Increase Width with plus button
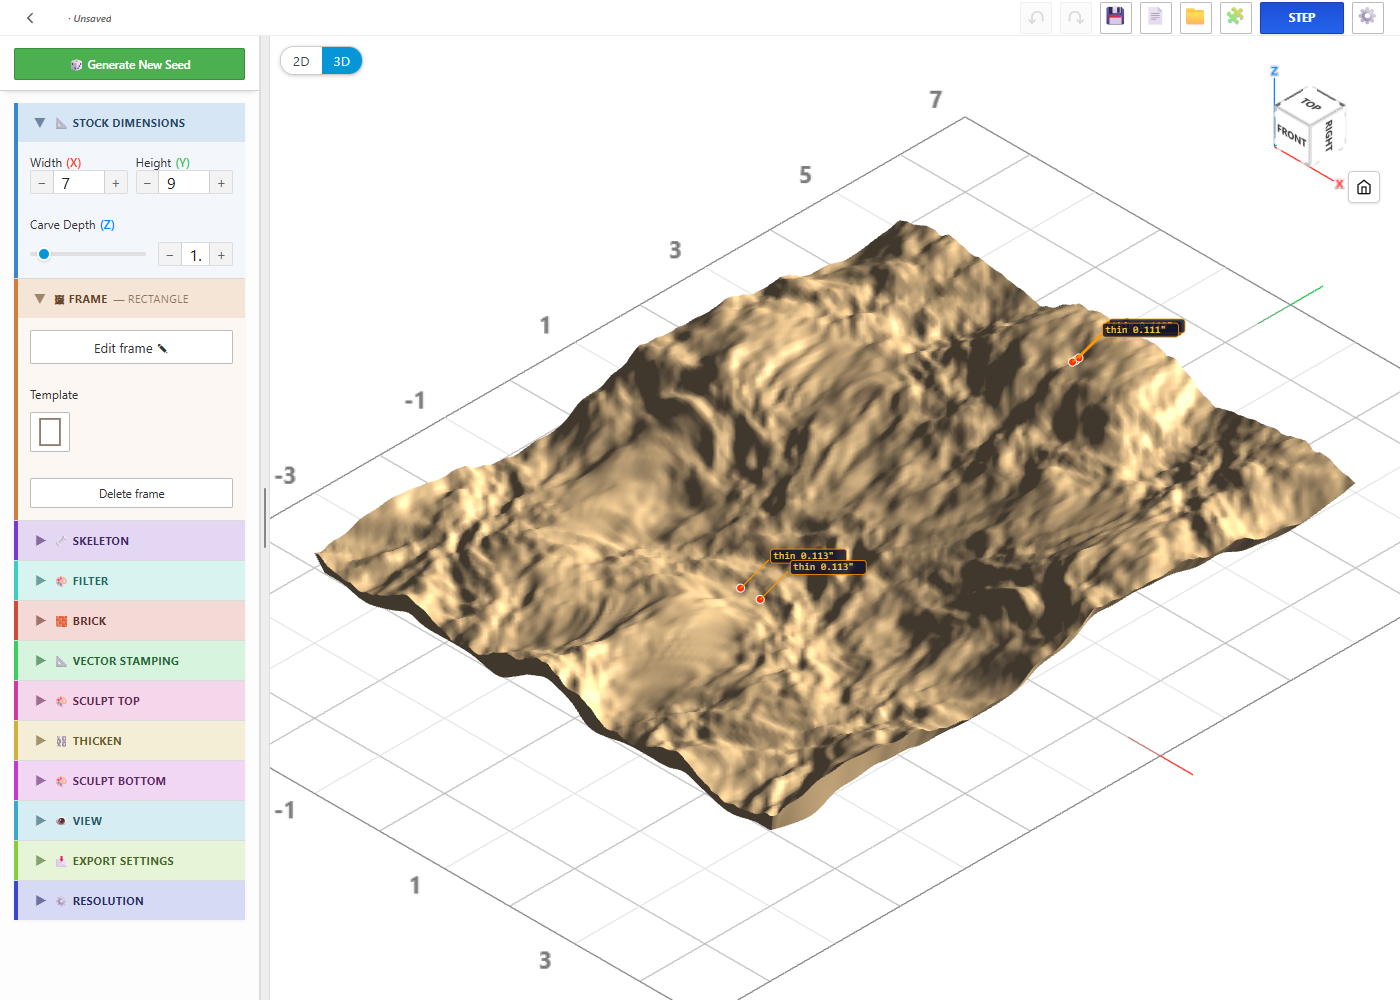Screen dimensions: 1400x1000 116,183
